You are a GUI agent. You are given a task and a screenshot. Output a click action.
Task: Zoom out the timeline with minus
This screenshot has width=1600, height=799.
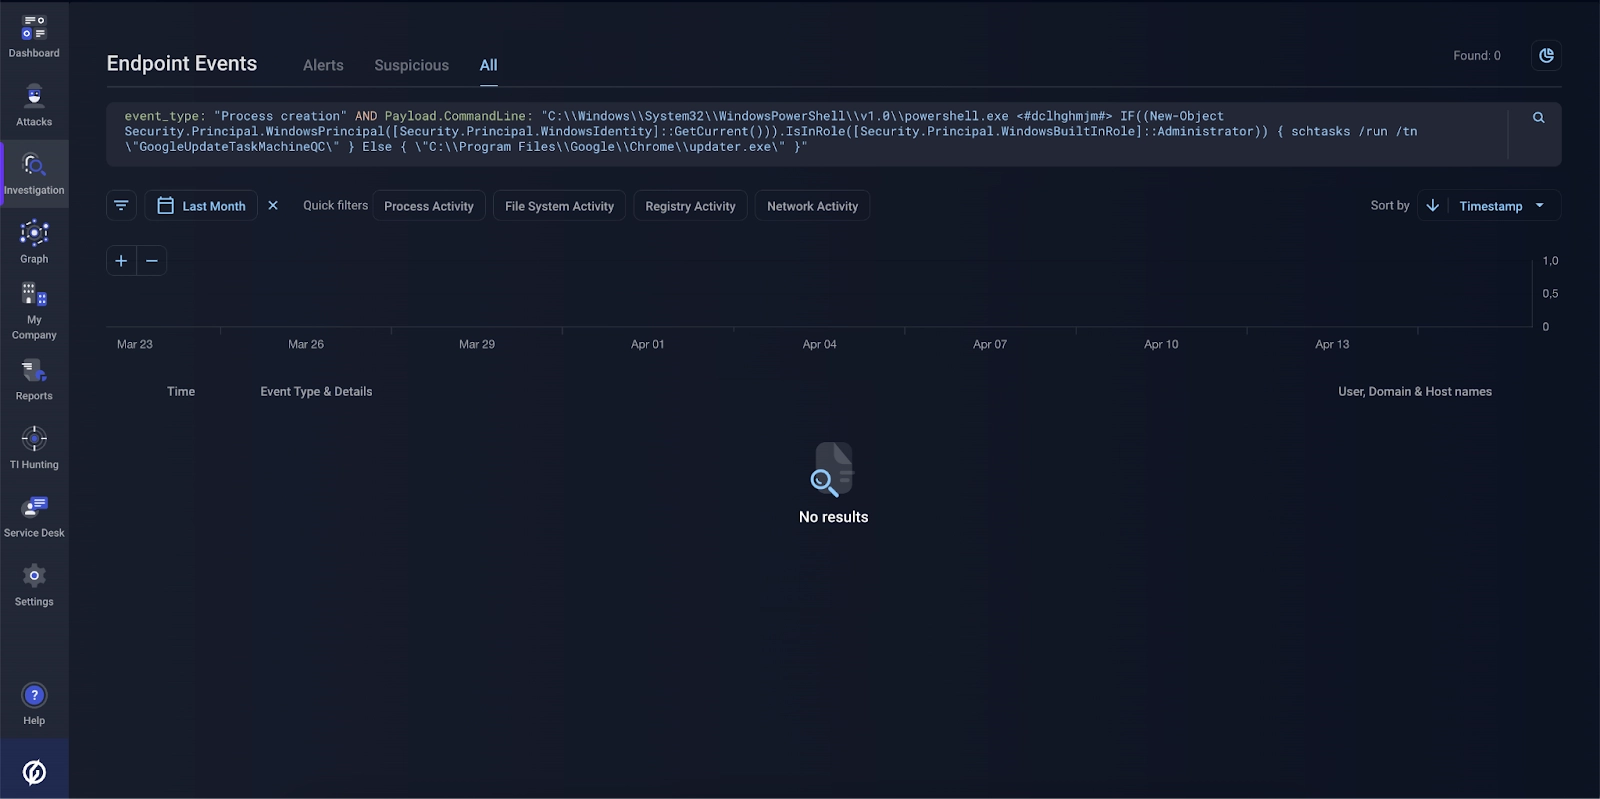click(x=152, y=261)
